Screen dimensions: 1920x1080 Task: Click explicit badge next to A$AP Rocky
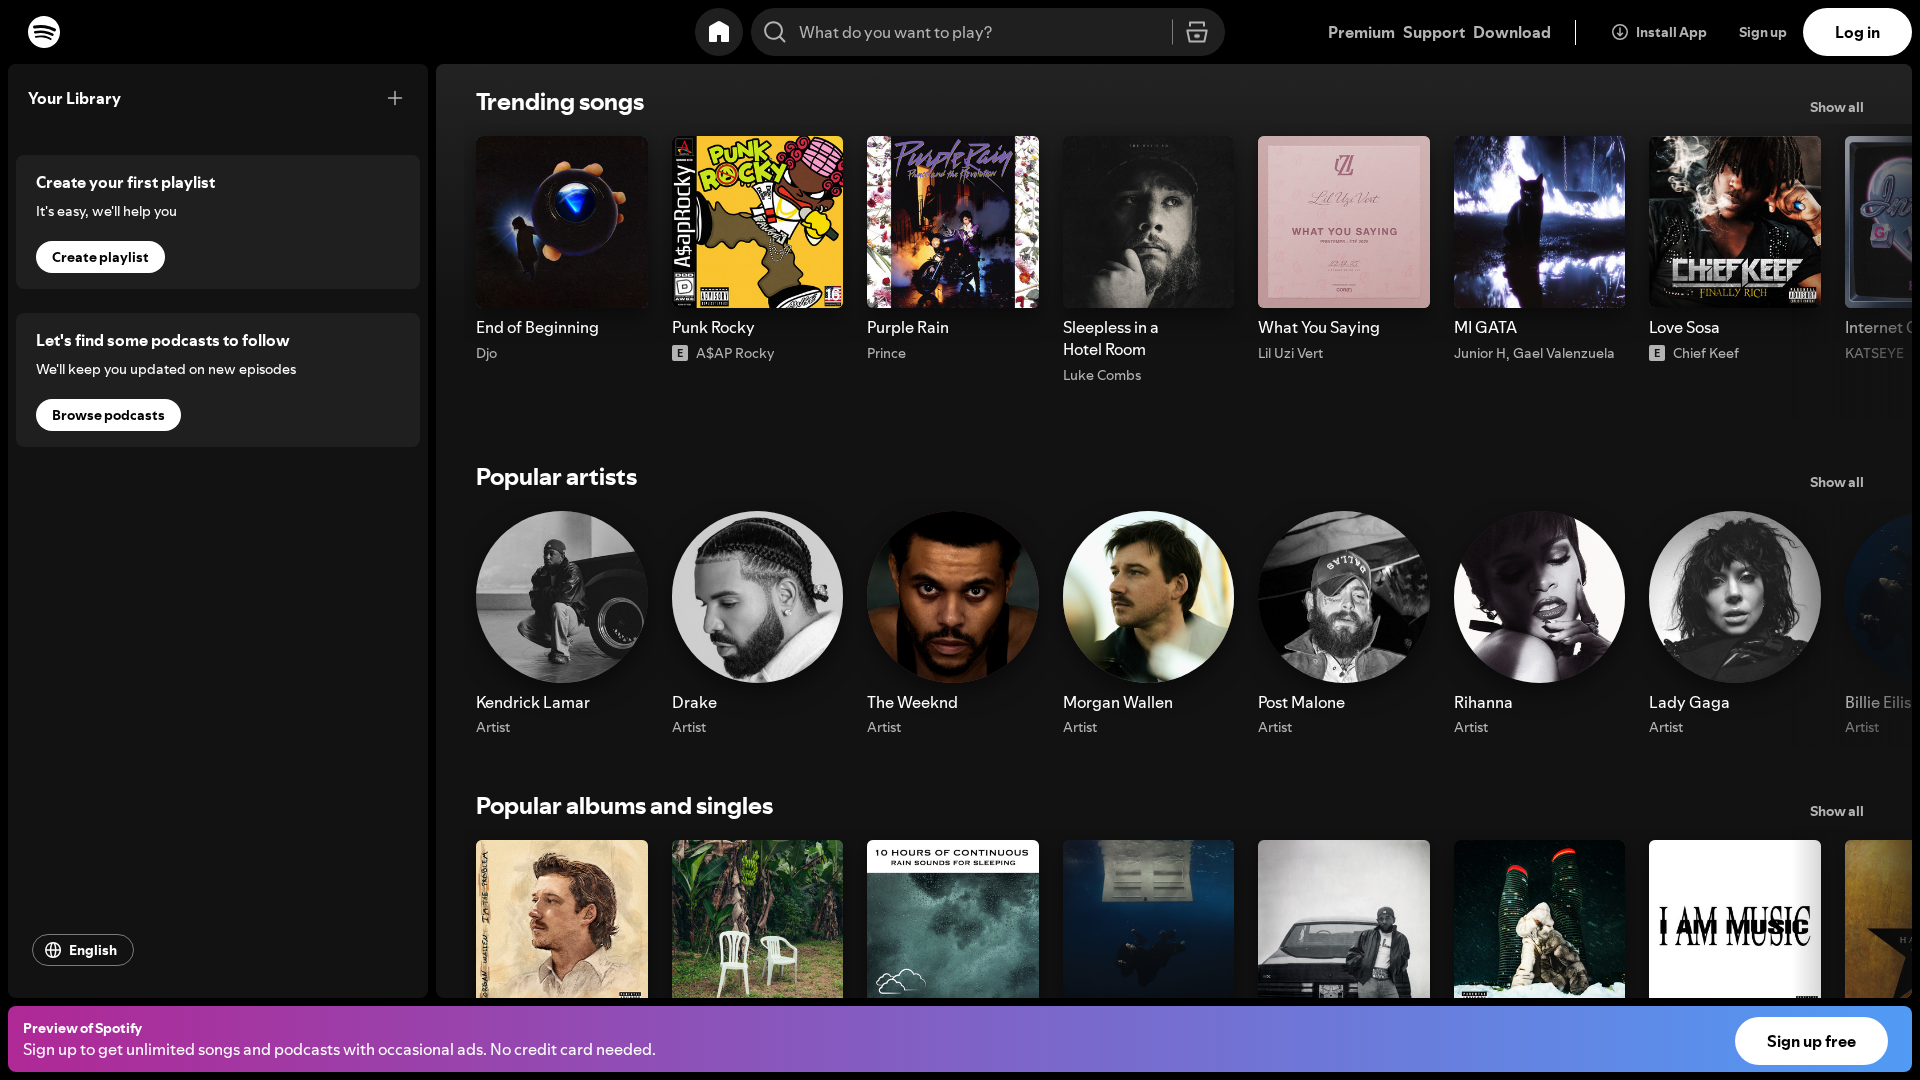click(680, 353)
